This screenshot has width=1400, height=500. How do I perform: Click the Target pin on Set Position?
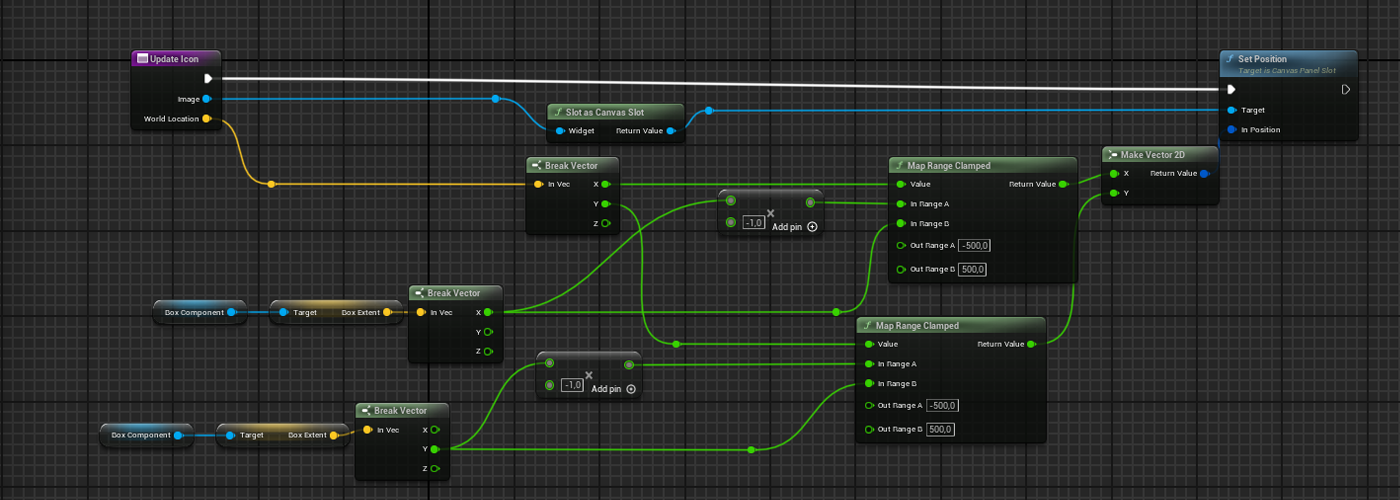coord(1231,110)
